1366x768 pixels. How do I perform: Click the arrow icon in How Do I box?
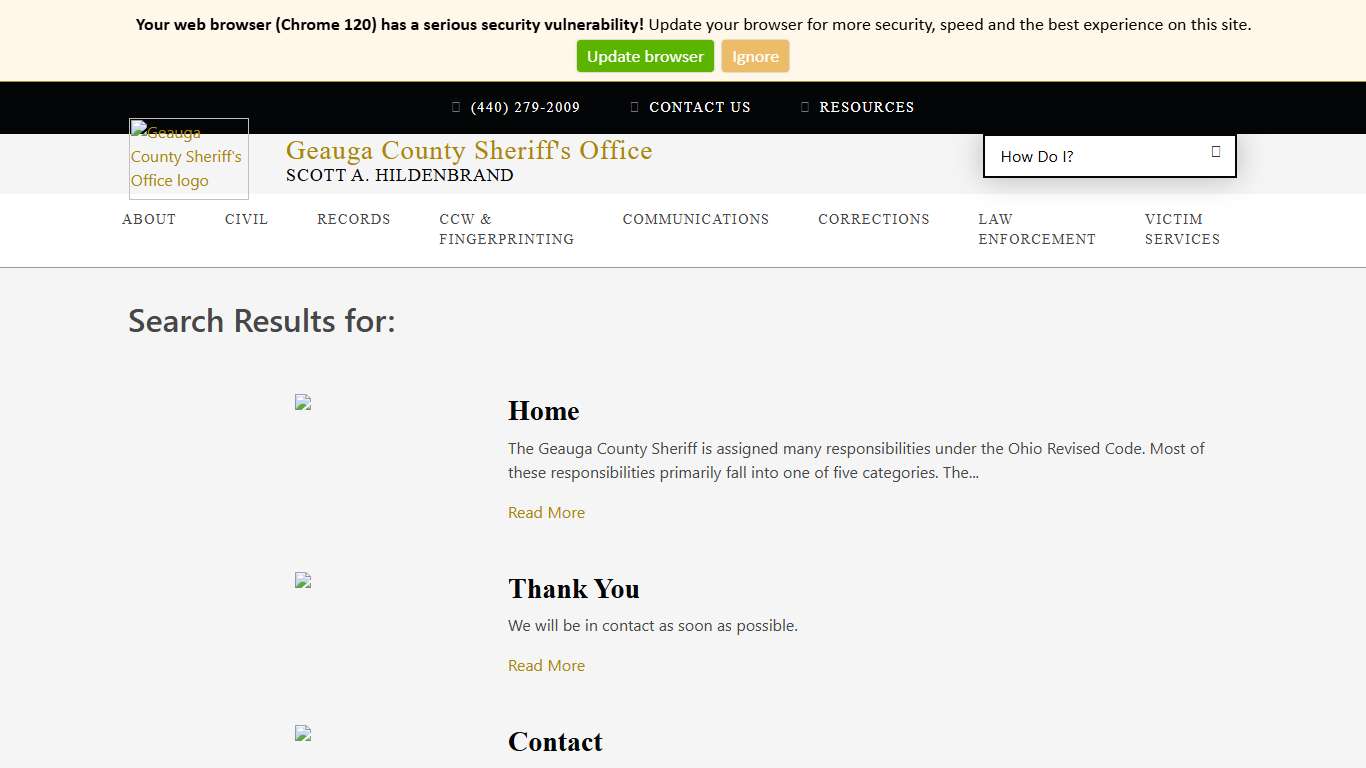tap(1215, 150)
